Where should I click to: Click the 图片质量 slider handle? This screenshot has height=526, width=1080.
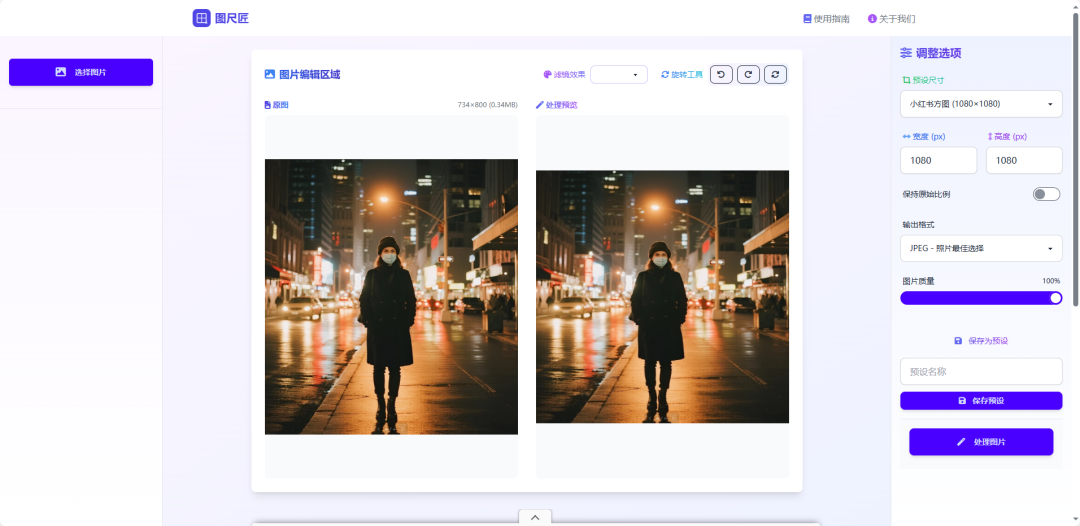[1055, 297]
